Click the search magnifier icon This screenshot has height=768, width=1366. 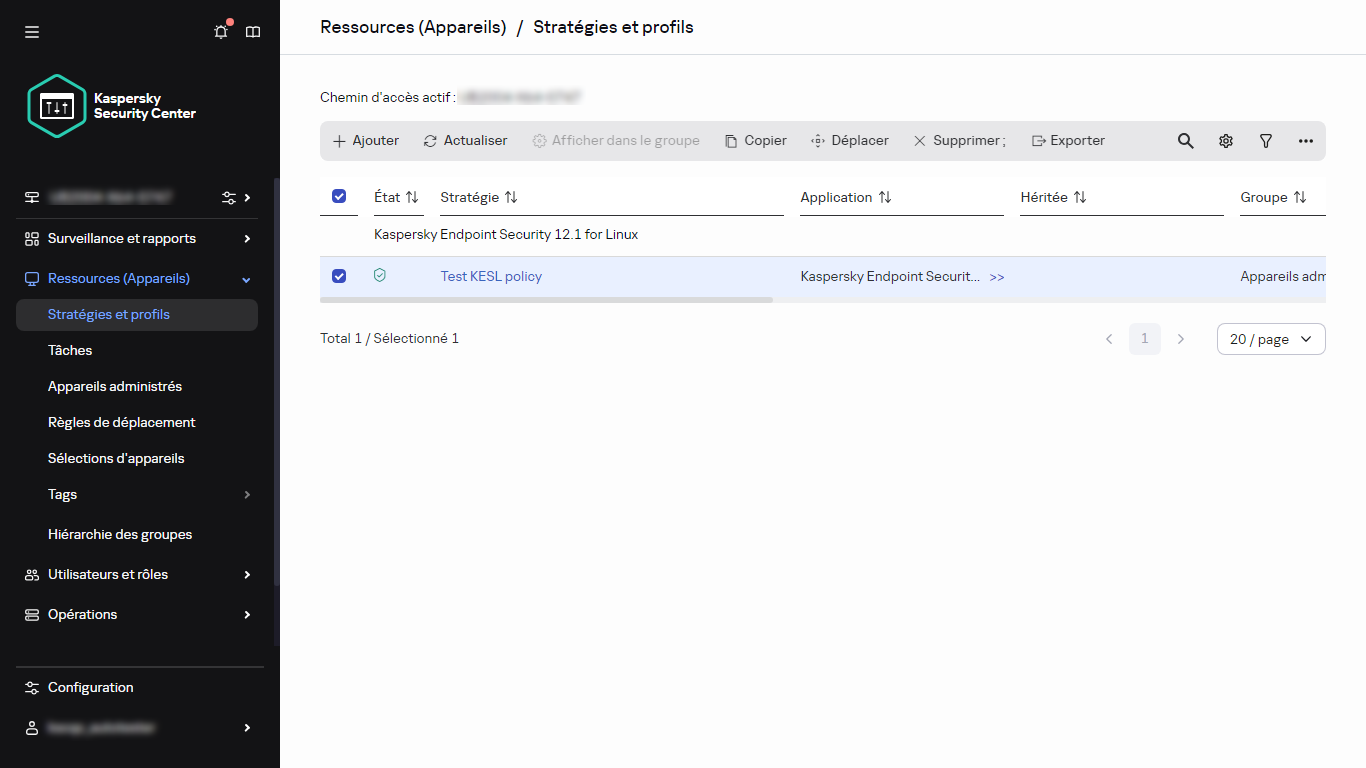(x=1186, y=141)
